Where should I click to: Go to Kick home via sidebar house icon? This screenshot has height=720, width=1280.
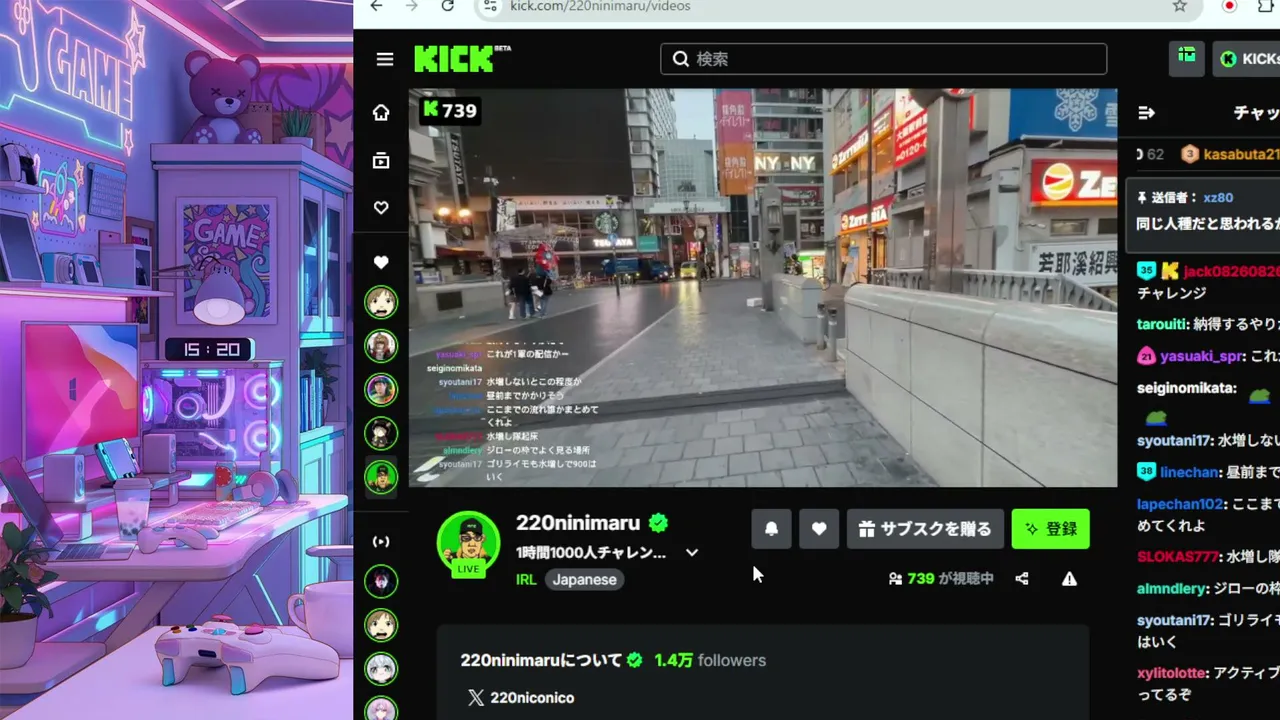click(381, 113)
